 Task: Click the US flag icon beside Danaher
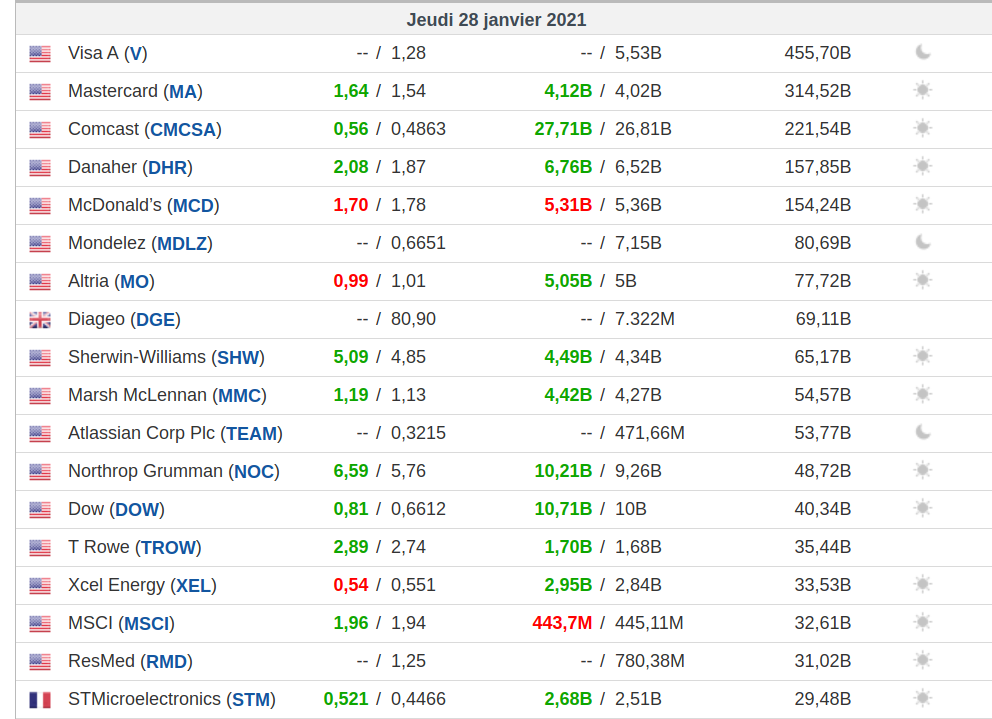click(40, 168)
